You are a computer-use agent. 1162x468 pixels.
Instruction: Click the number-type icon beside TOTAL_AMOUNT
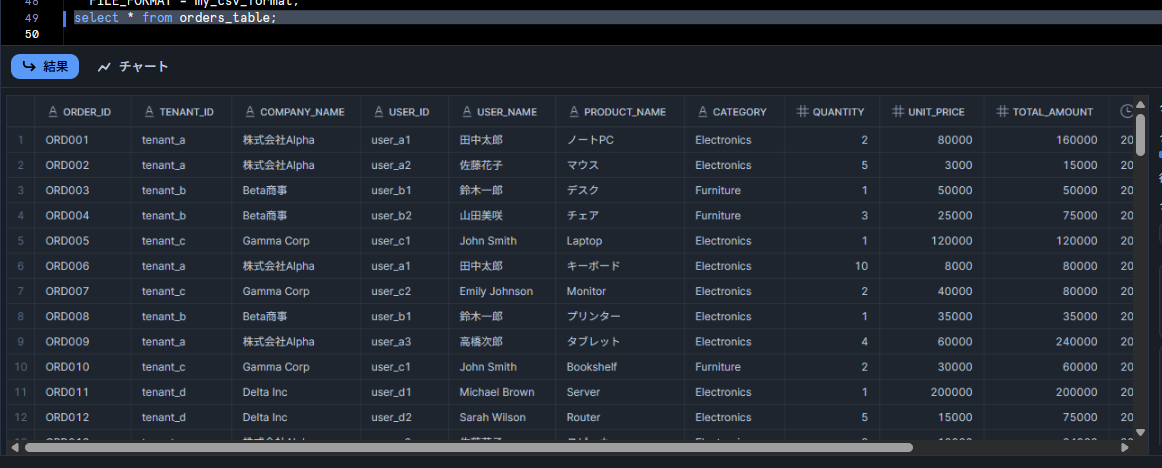[1001, 112]
